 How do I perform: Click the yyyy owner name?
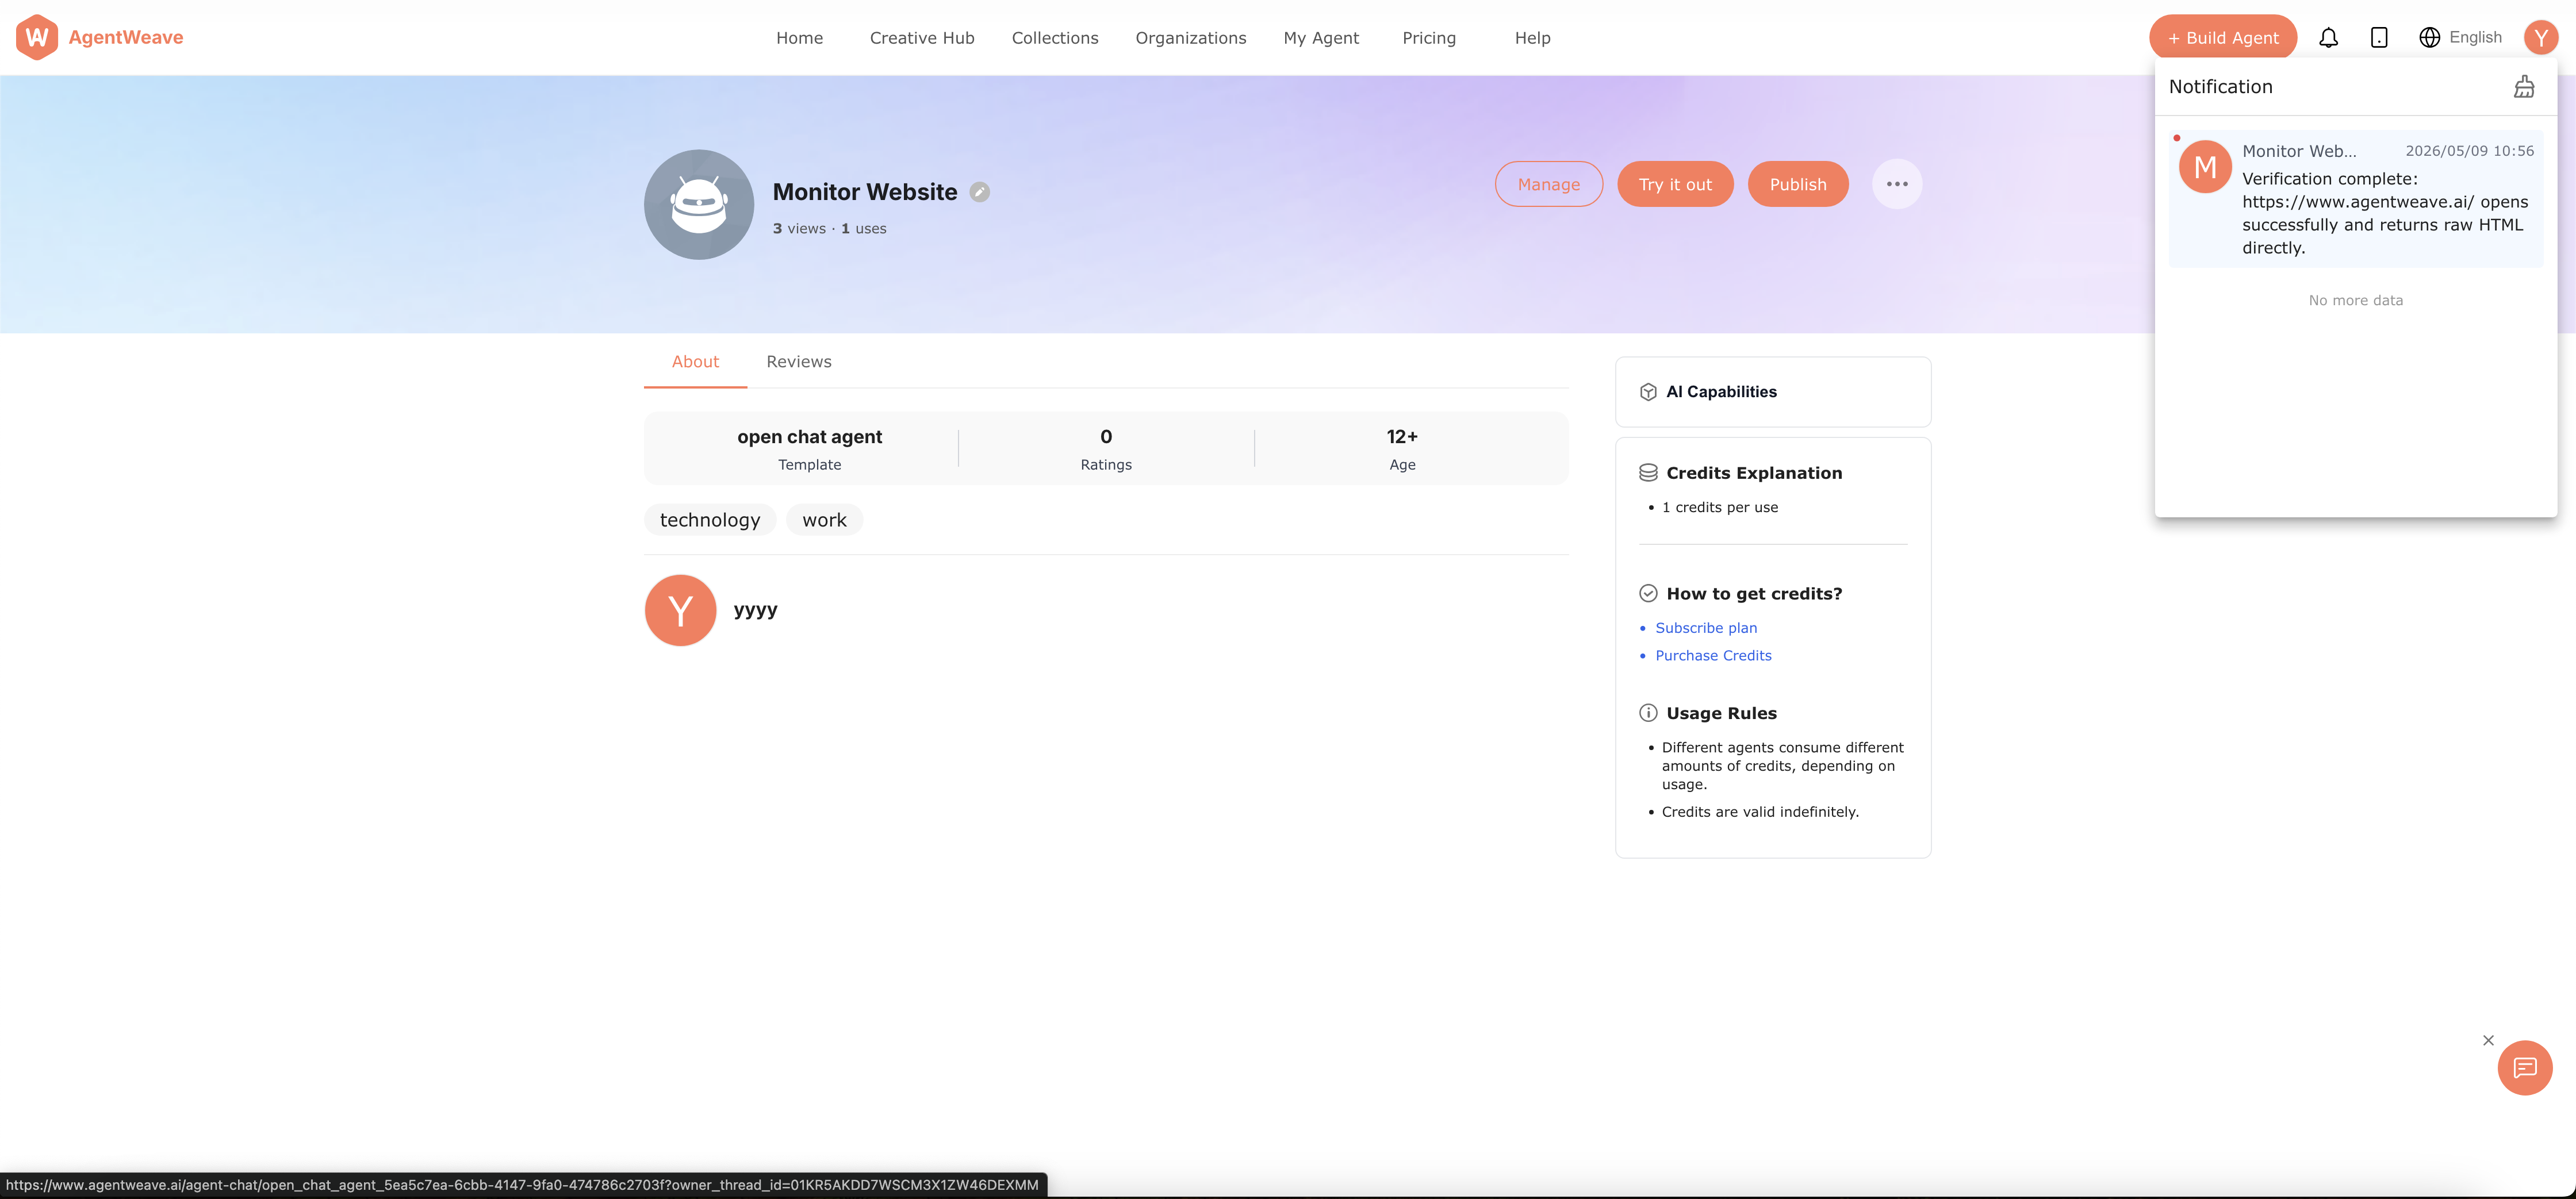click(755, 610)
